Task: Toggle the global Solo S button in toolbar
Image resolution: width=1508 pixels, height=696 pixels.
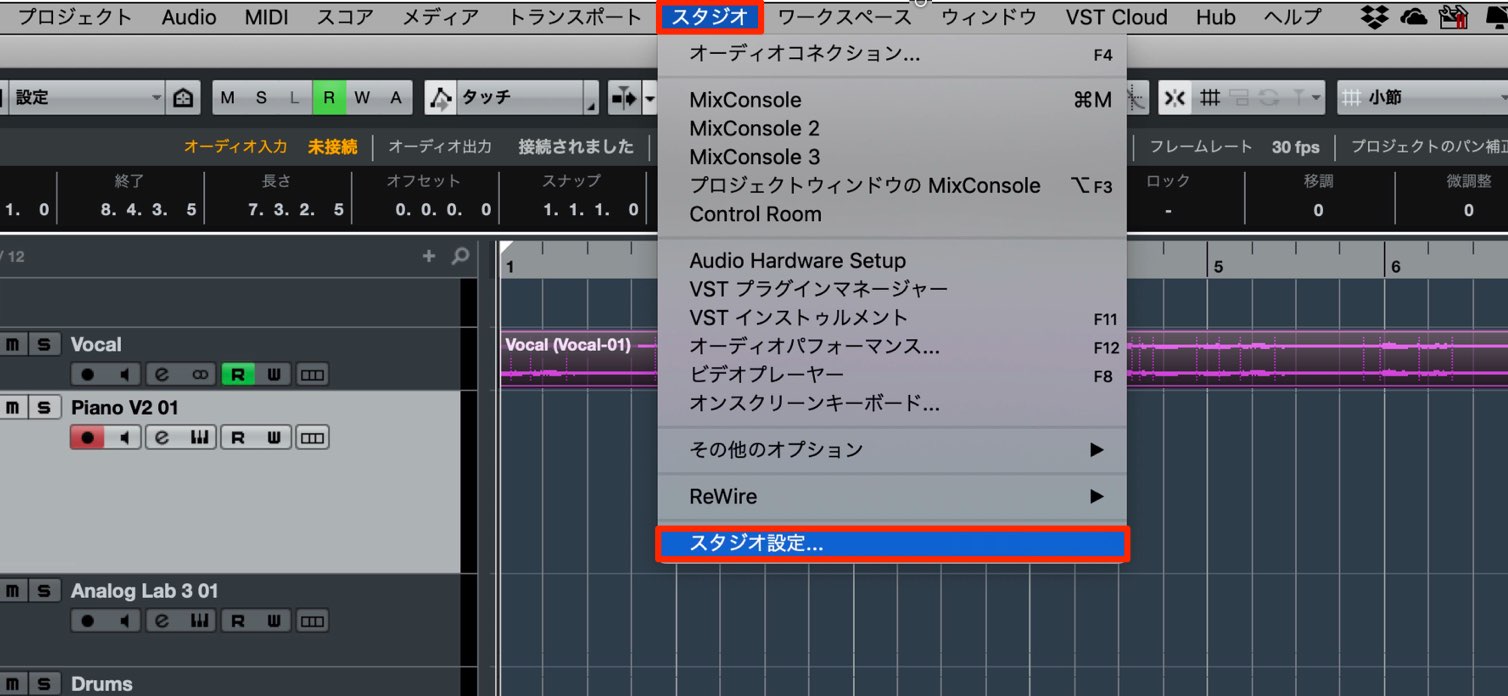Action: point(261,97)
